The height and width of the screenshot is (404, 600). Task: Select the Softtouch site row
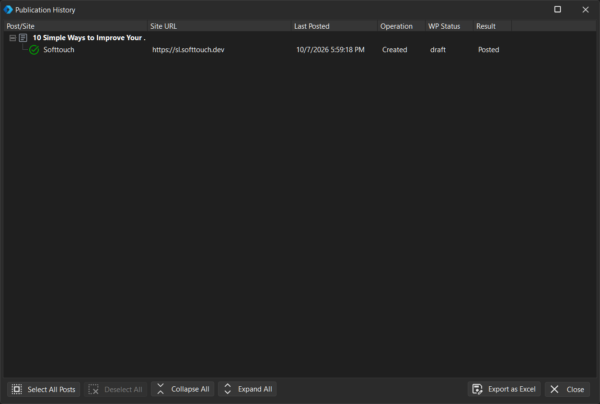(x=300, y=50)
